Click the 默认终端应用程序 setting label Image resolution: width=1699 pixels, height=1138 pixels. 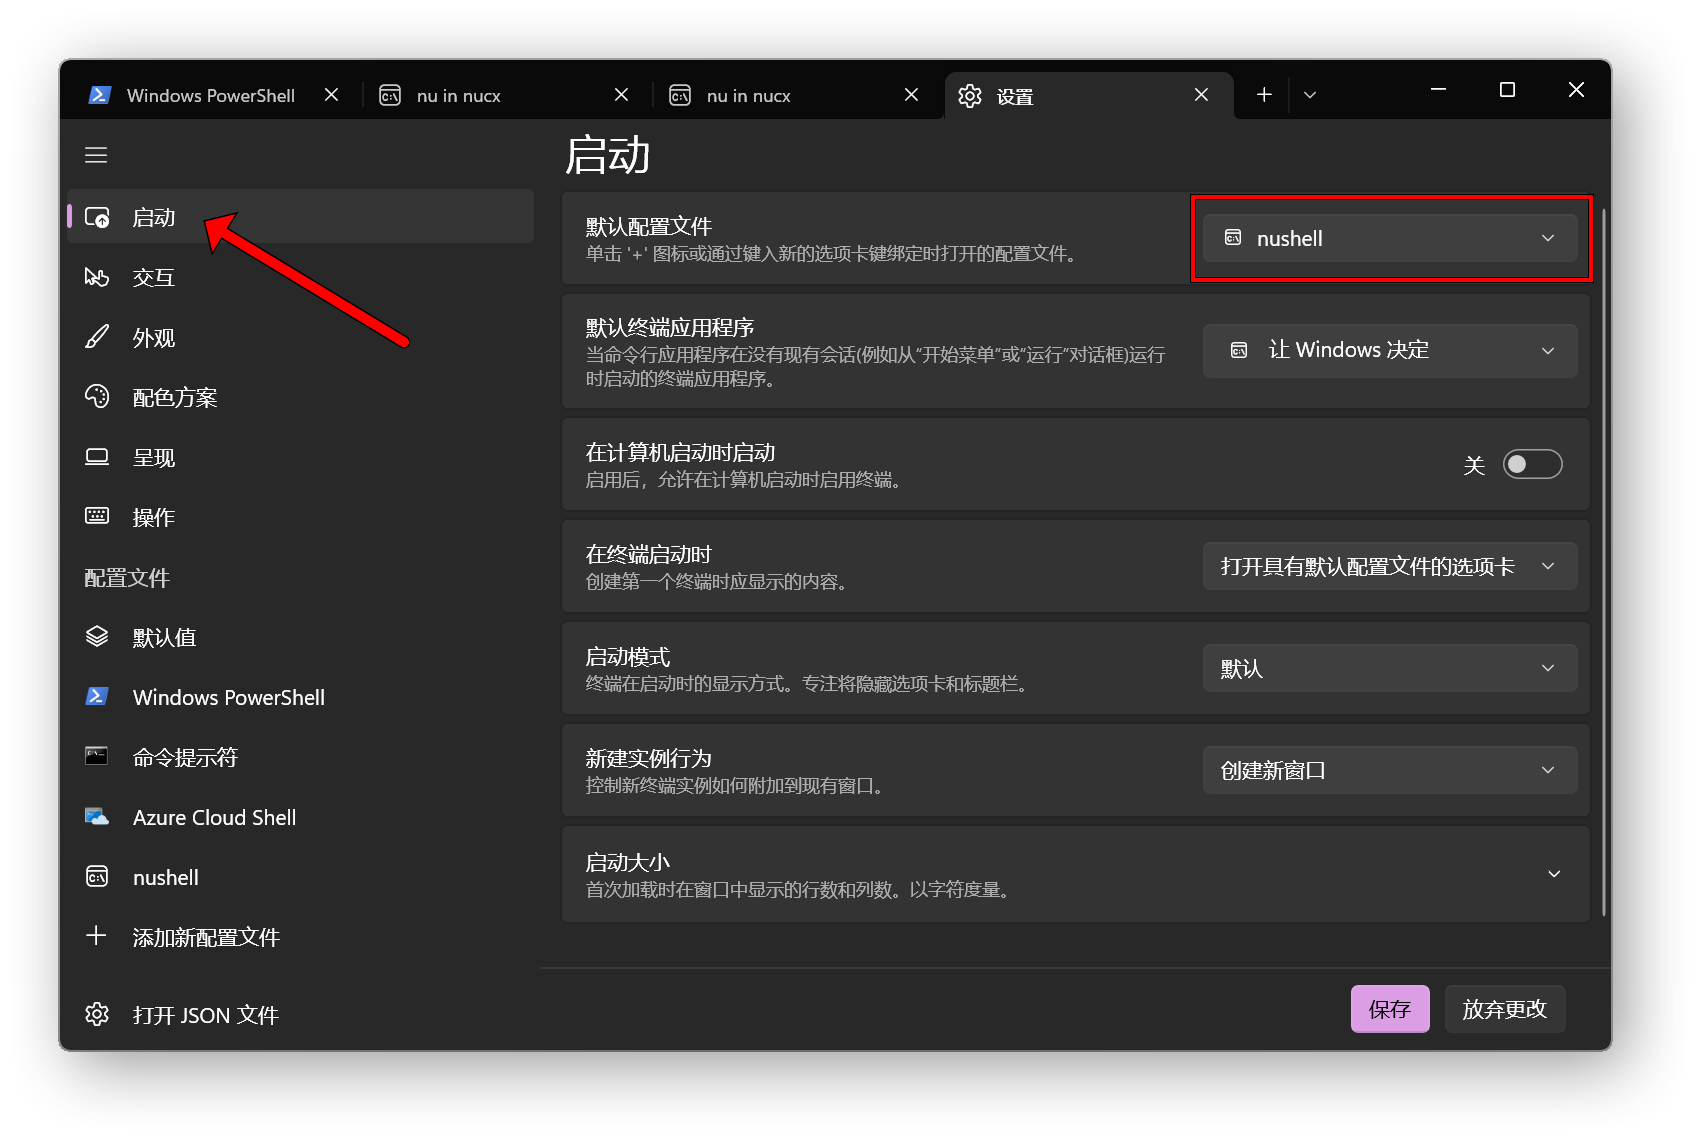point(670,327)
